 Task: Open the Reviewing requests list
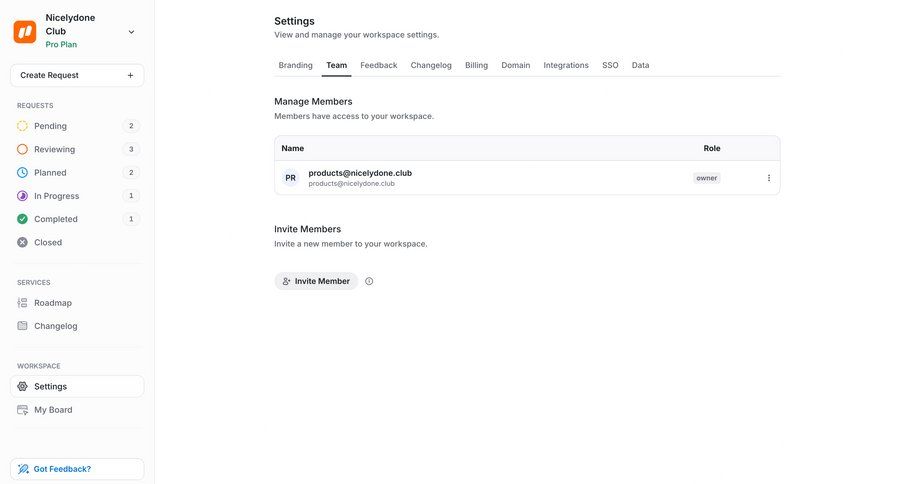(54, 149)
